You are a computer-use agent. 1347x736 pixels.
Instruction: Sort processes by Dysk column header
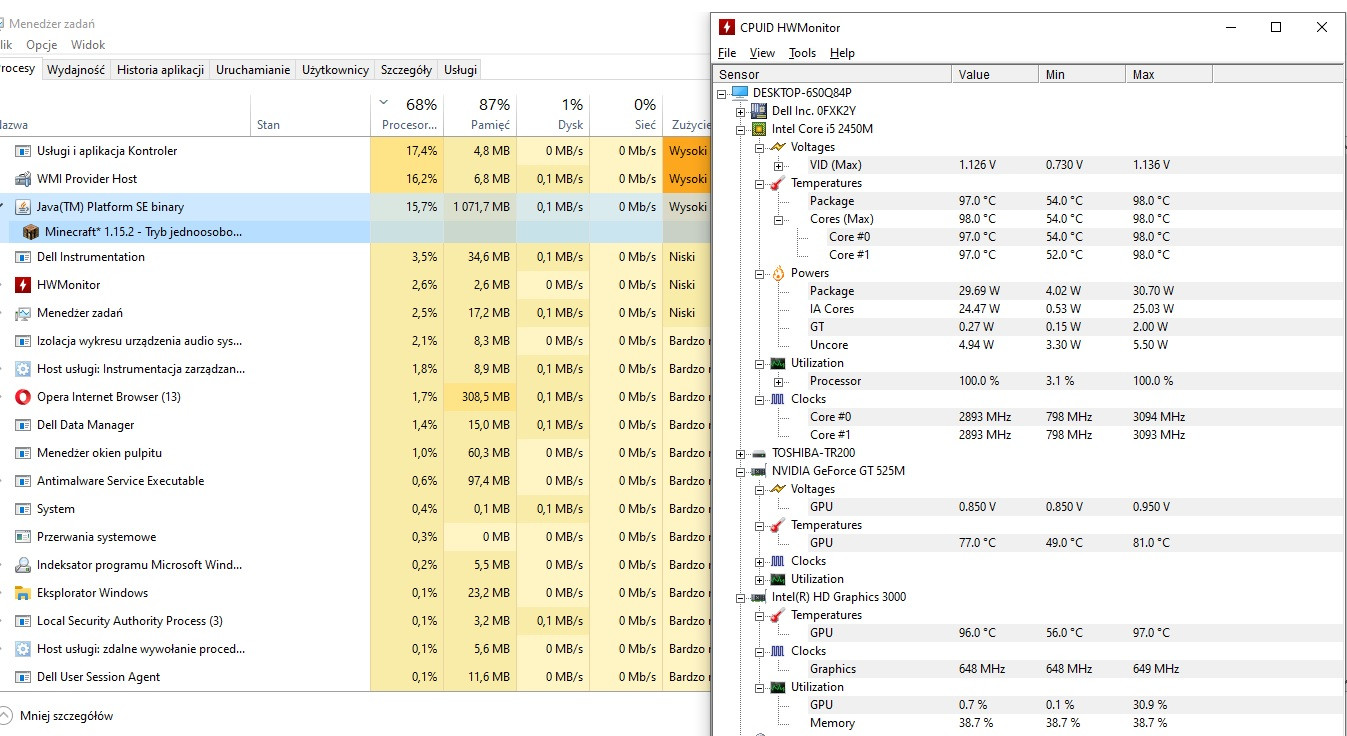click(554, 114)
